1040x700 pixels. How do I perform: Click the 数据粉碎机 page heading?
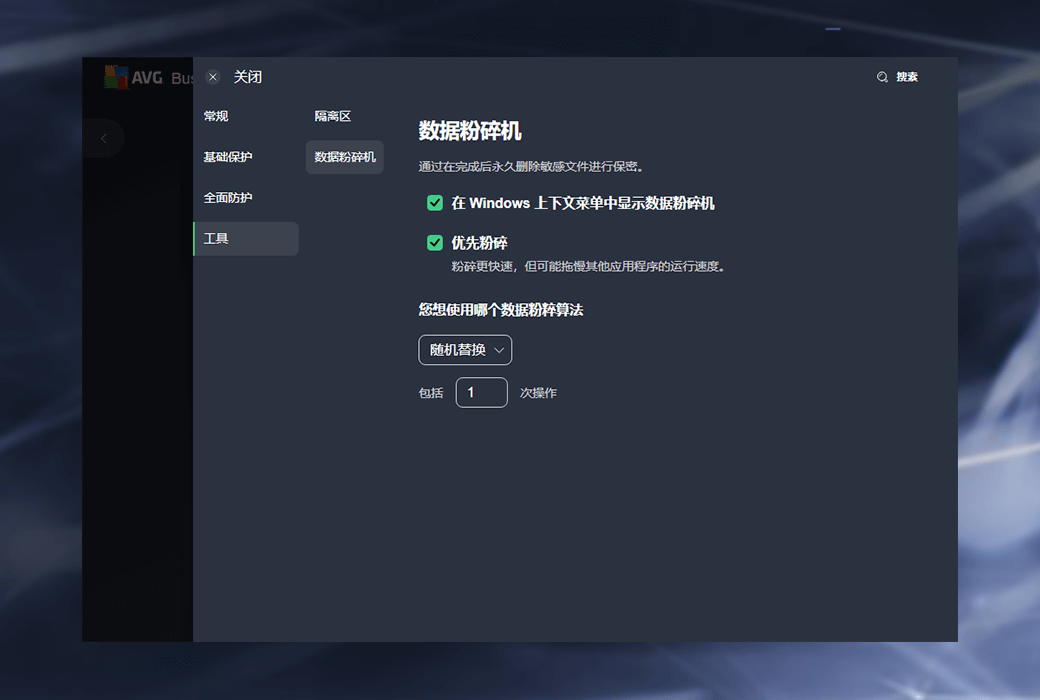tap(470, 131)
